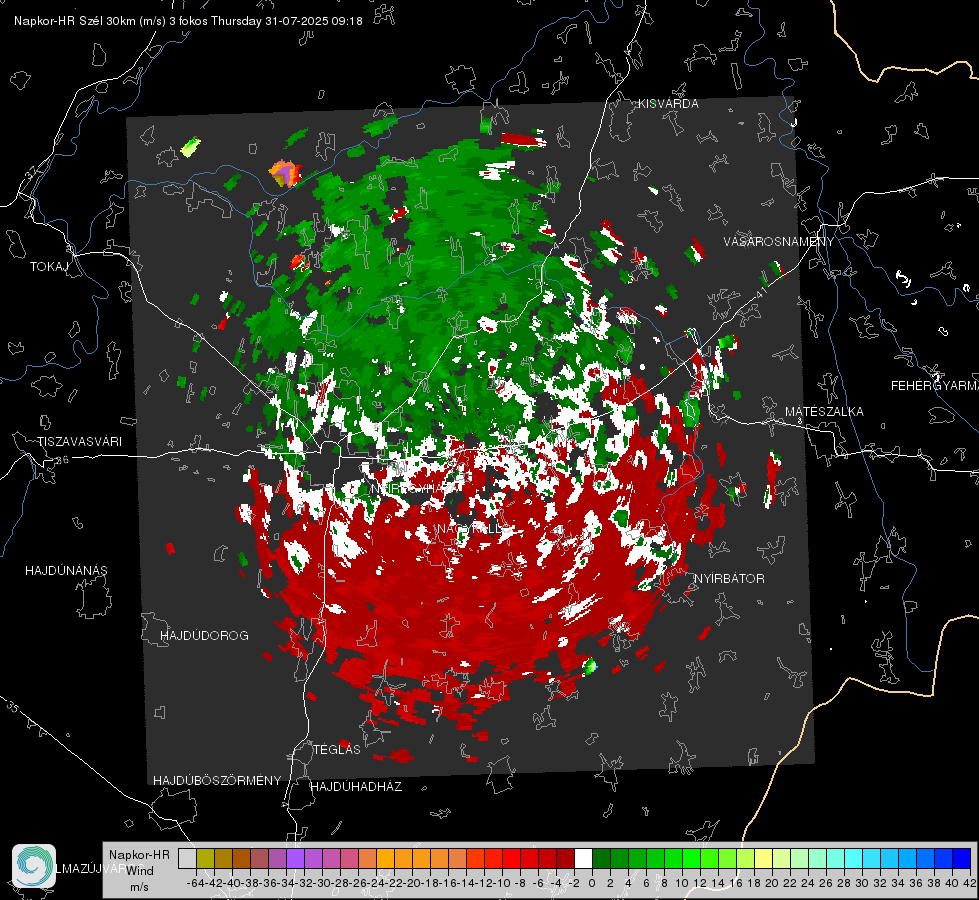
Task: Select the KISVÁRDA city label
Action: click(668, 104)
